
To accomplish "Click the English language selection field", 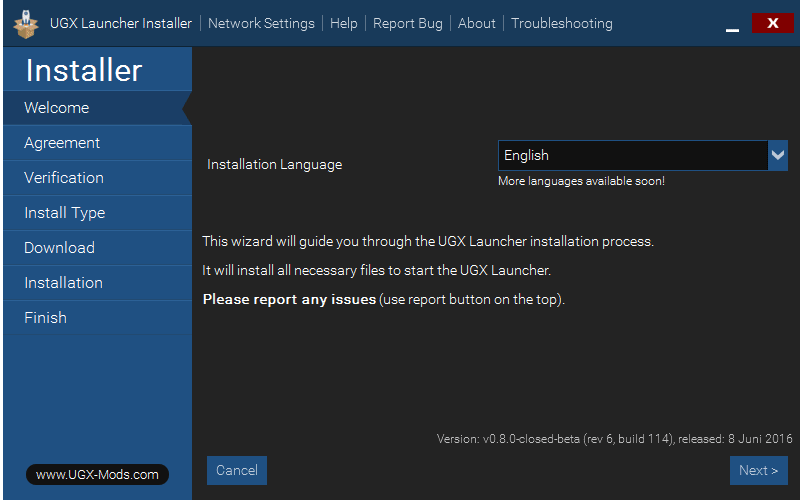I will (633, 155).
